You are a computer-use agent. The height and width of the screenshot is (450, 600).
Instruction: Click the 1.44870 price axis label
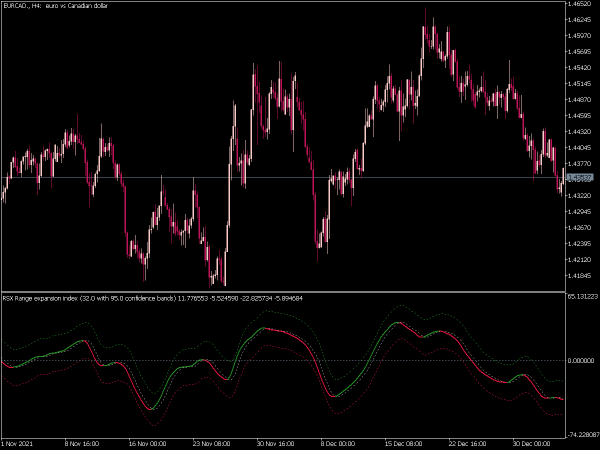click(580, 99)
